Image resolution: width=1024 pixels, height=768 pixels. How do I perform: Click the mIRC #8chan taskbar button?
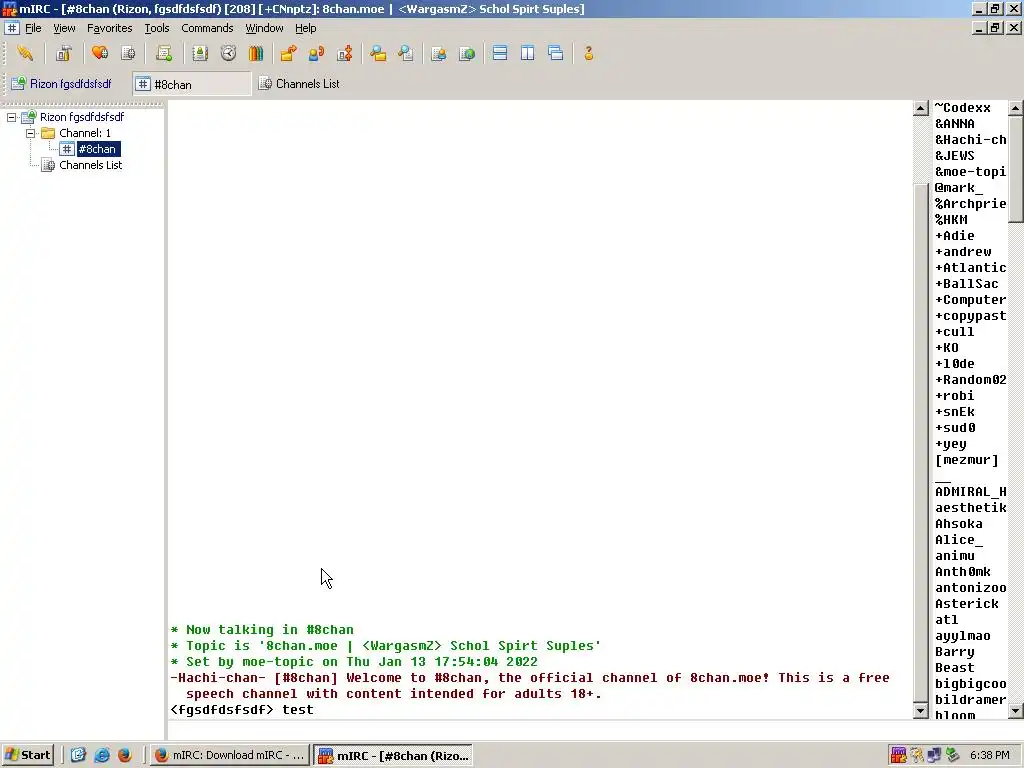[394, 756]
